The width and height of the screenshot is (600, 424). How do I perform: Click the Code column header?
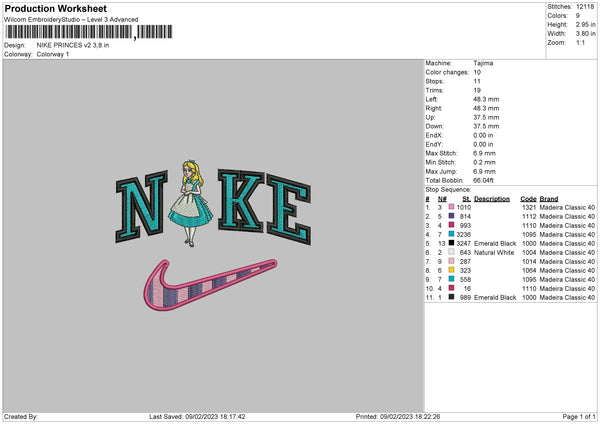click(x=528, y=199)
